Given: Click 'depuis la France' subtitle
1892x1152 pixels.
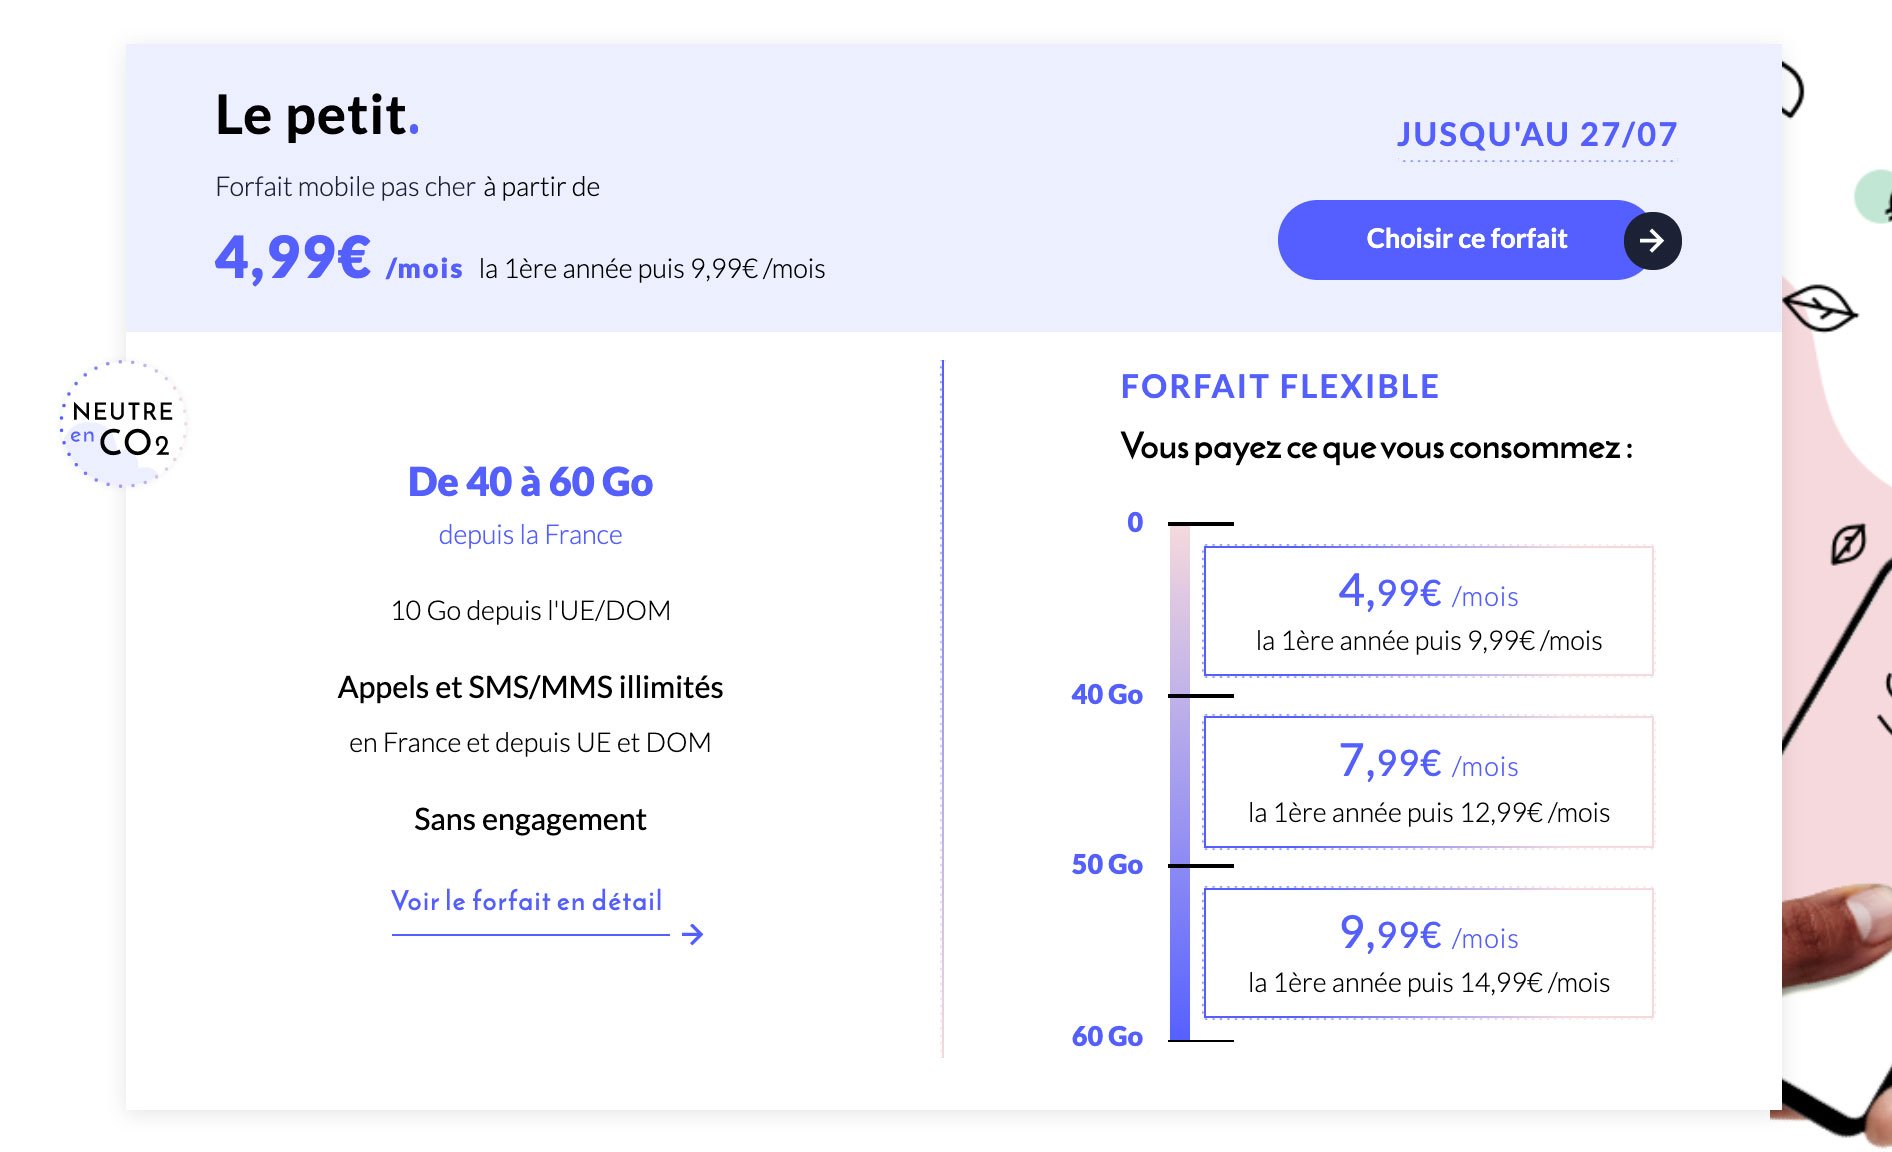Looking at the screenshot, I should 530,535.
